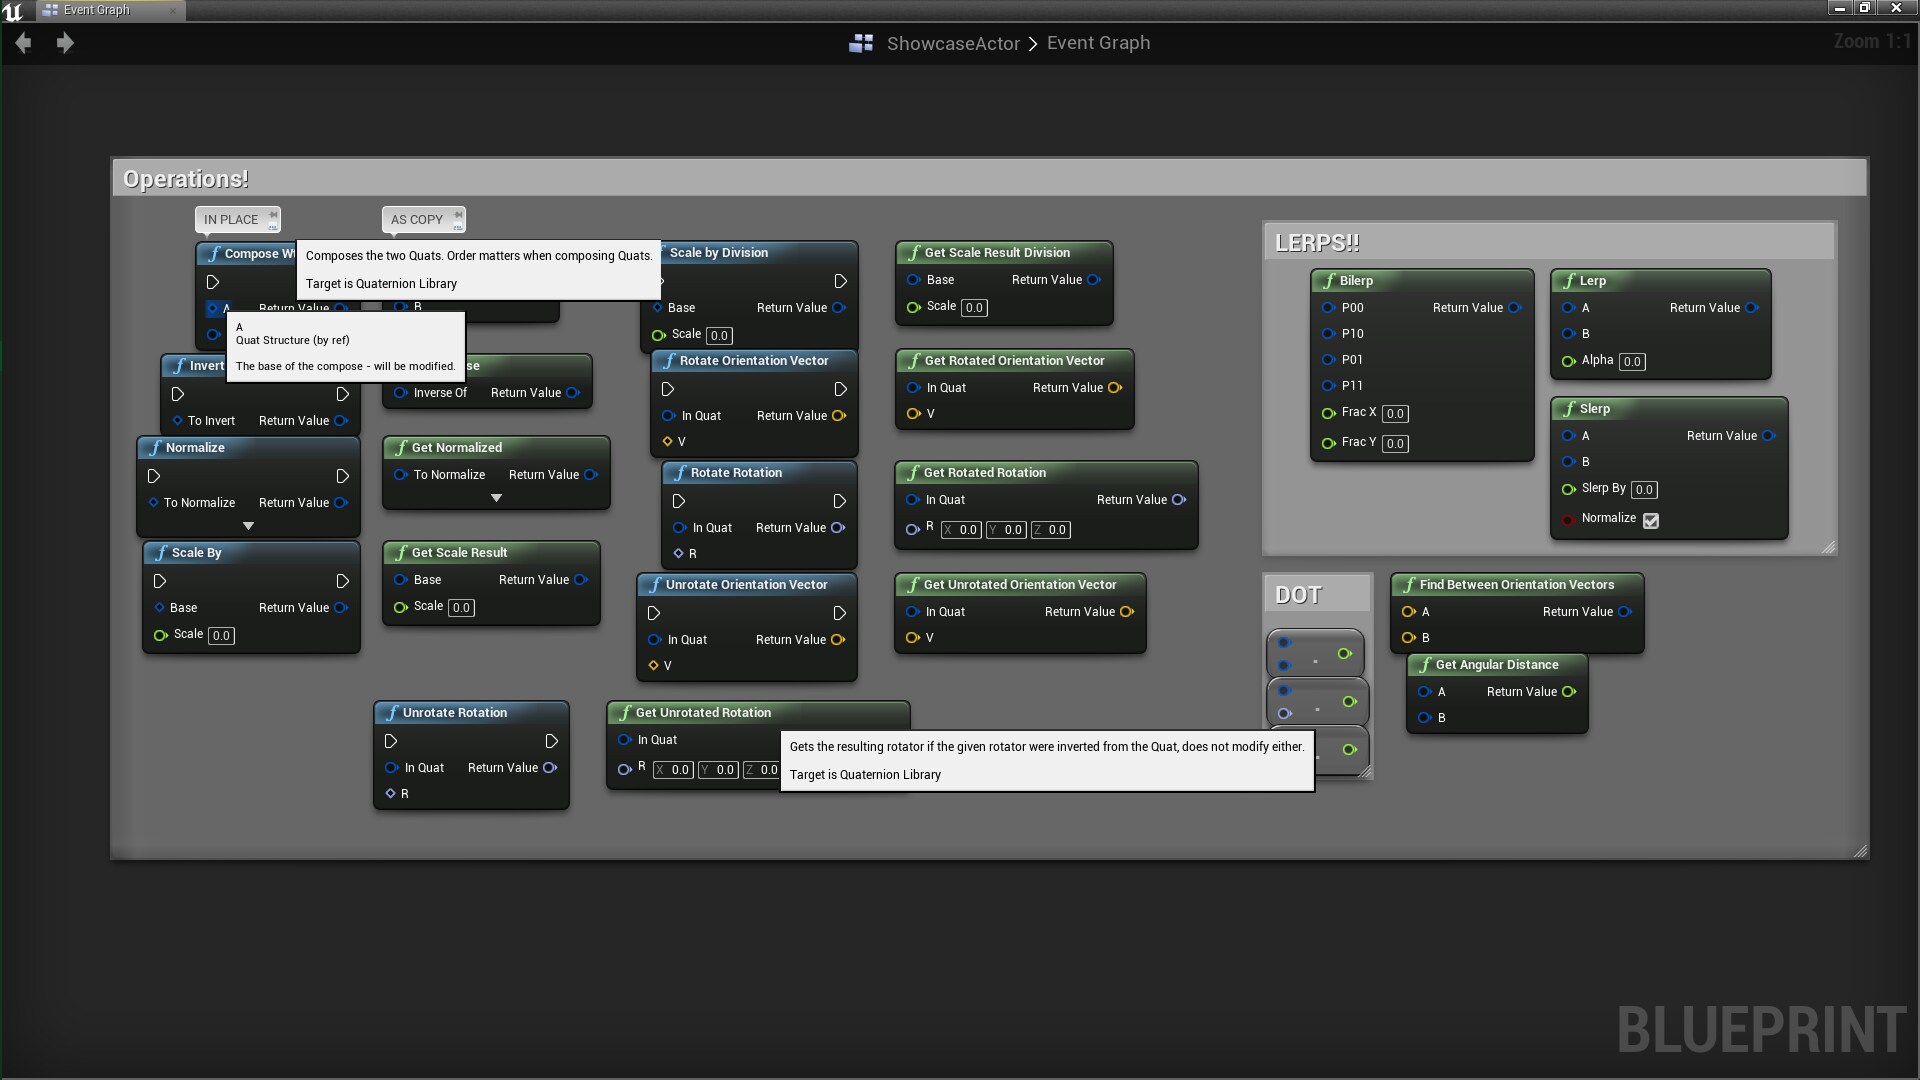
Task: Click the Unreal Engine logo in the title bar
Action: coord(14,11)
